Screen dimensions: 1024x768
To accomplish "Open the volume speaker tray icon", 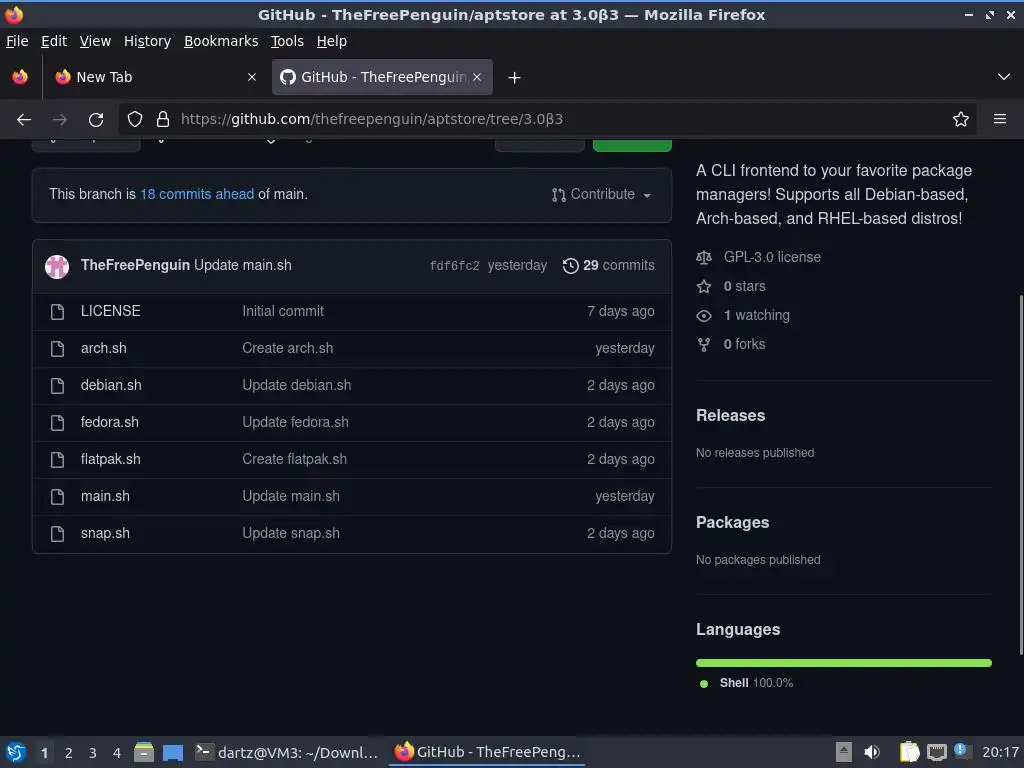I will pyautogui.click(x=871, y=752).
